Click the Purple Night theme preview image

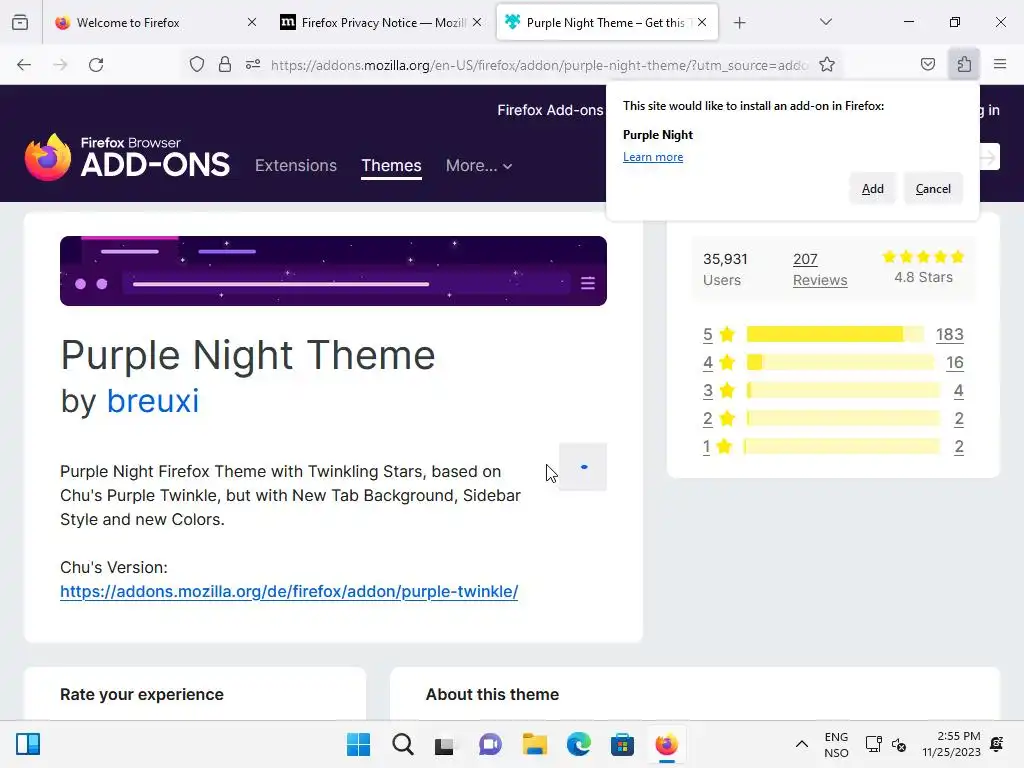pyautogui.click(x=333, y=271)
